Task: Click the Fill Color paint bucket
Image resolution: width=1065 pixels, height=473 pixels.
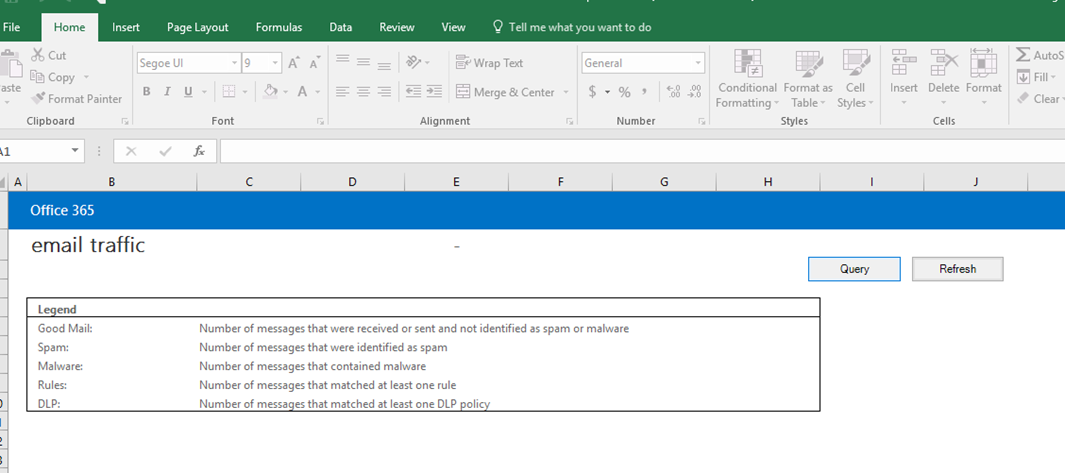Action: [x=270, y=92]
